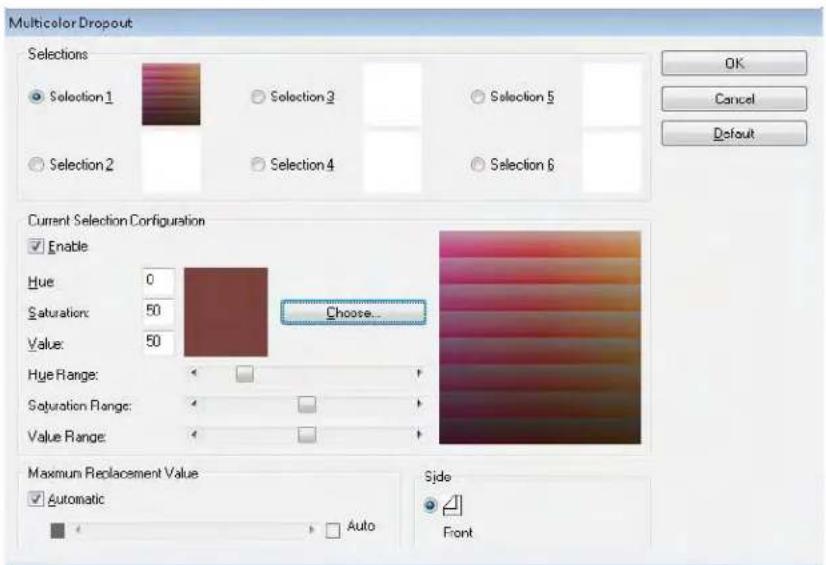This screenshot has height=565, width=826.
Task: Click the gray replacement value swatch
Action: click(x=57, y=530)
